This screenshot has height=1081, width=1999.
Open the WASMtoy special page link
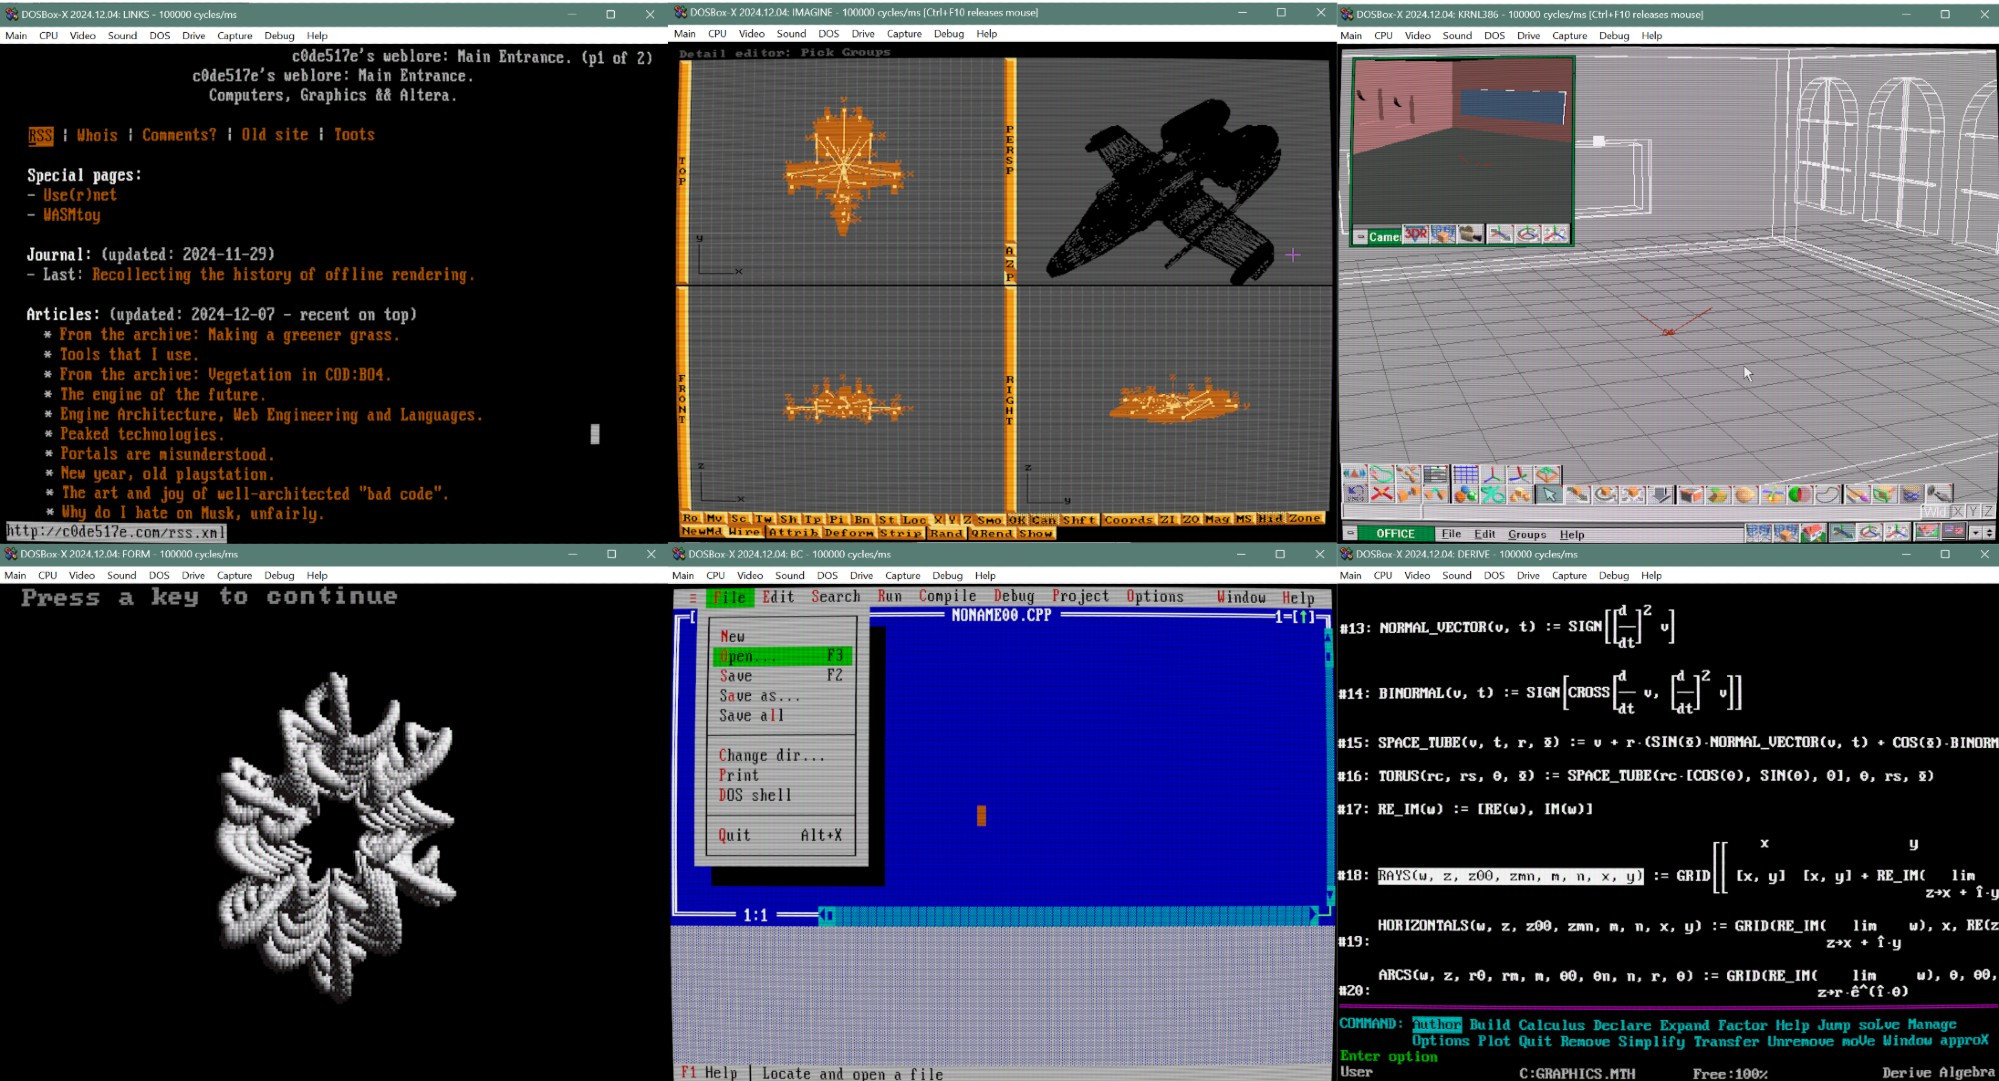[71, 215]
